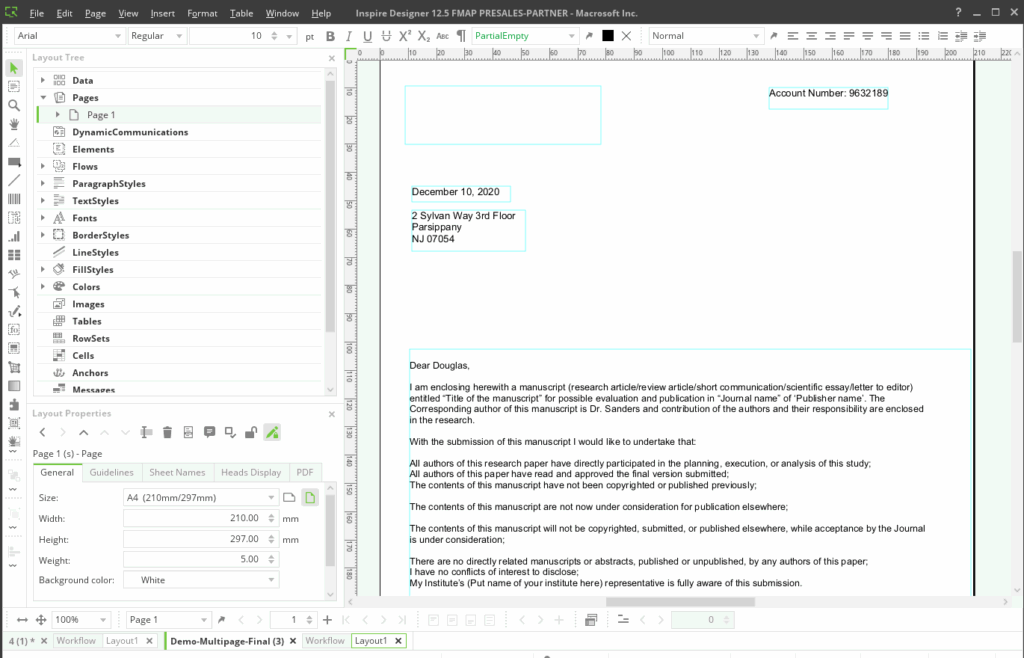Click the fit-width horizontal arrow icon
Viewport: 1024px width, 658px height.
click(x=22, y=619)
